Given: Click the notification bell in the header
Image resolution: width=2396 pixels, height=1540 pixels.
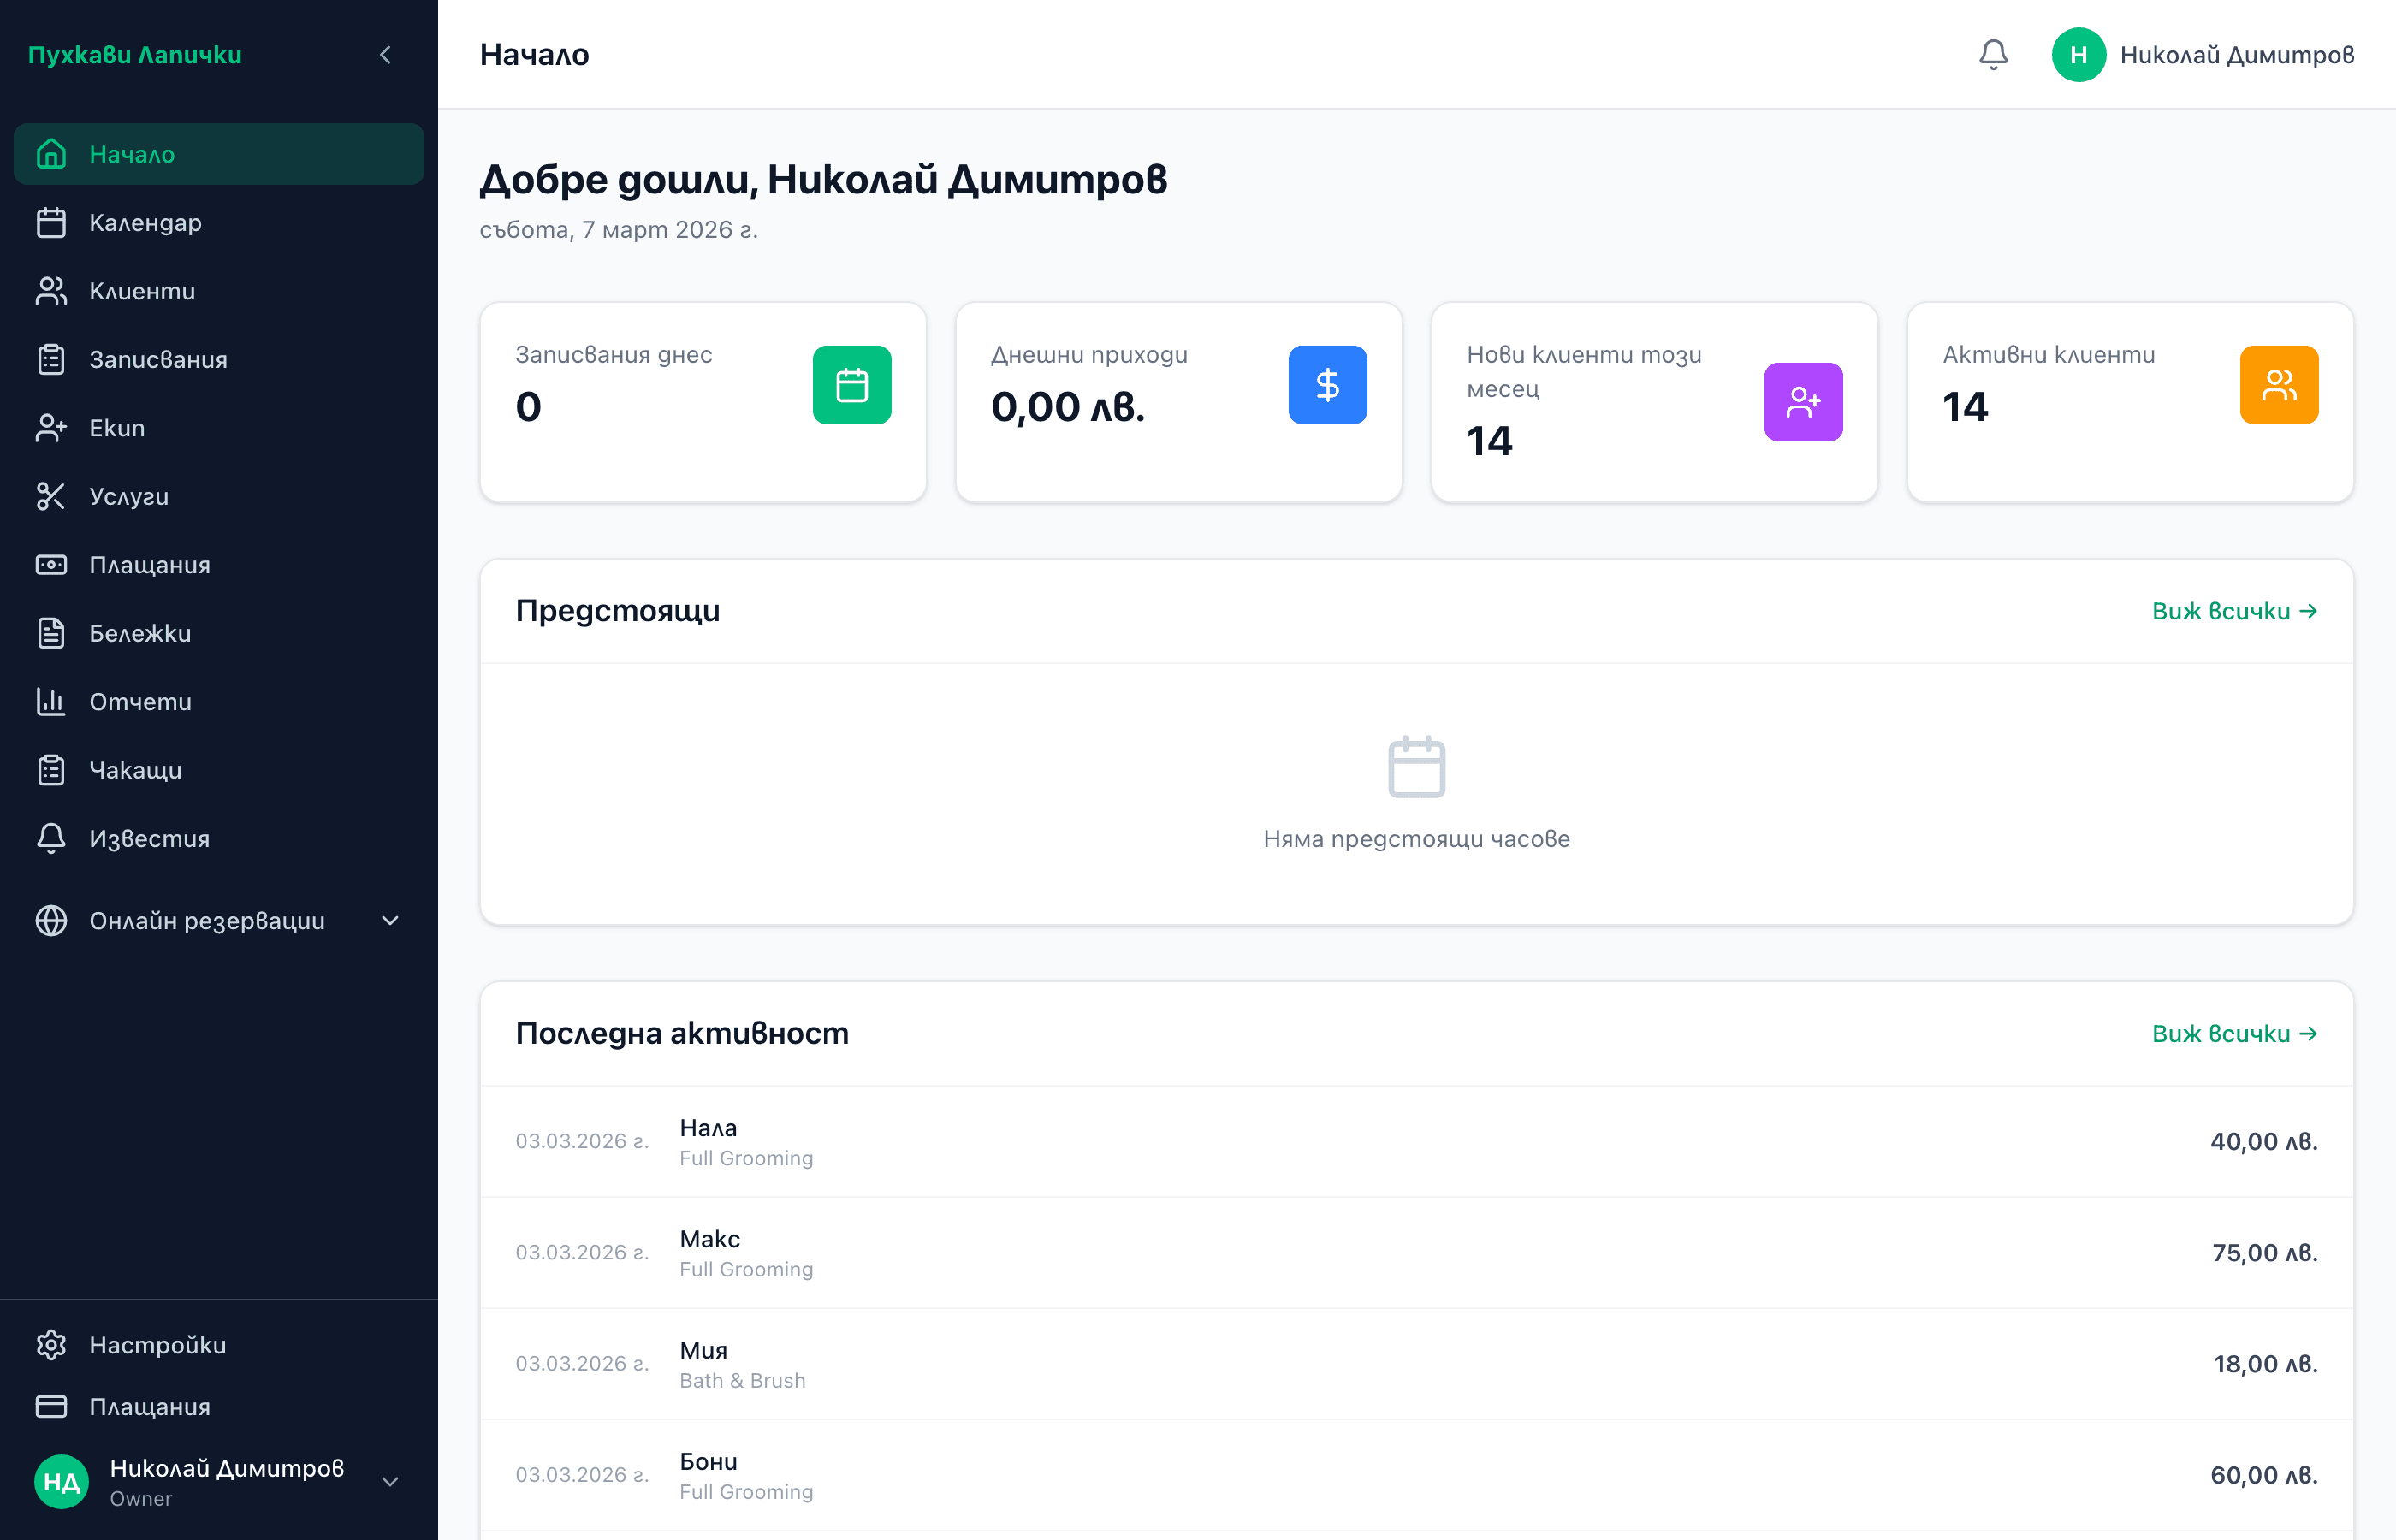Looking at the screenshot, I should click(1992, 55).
